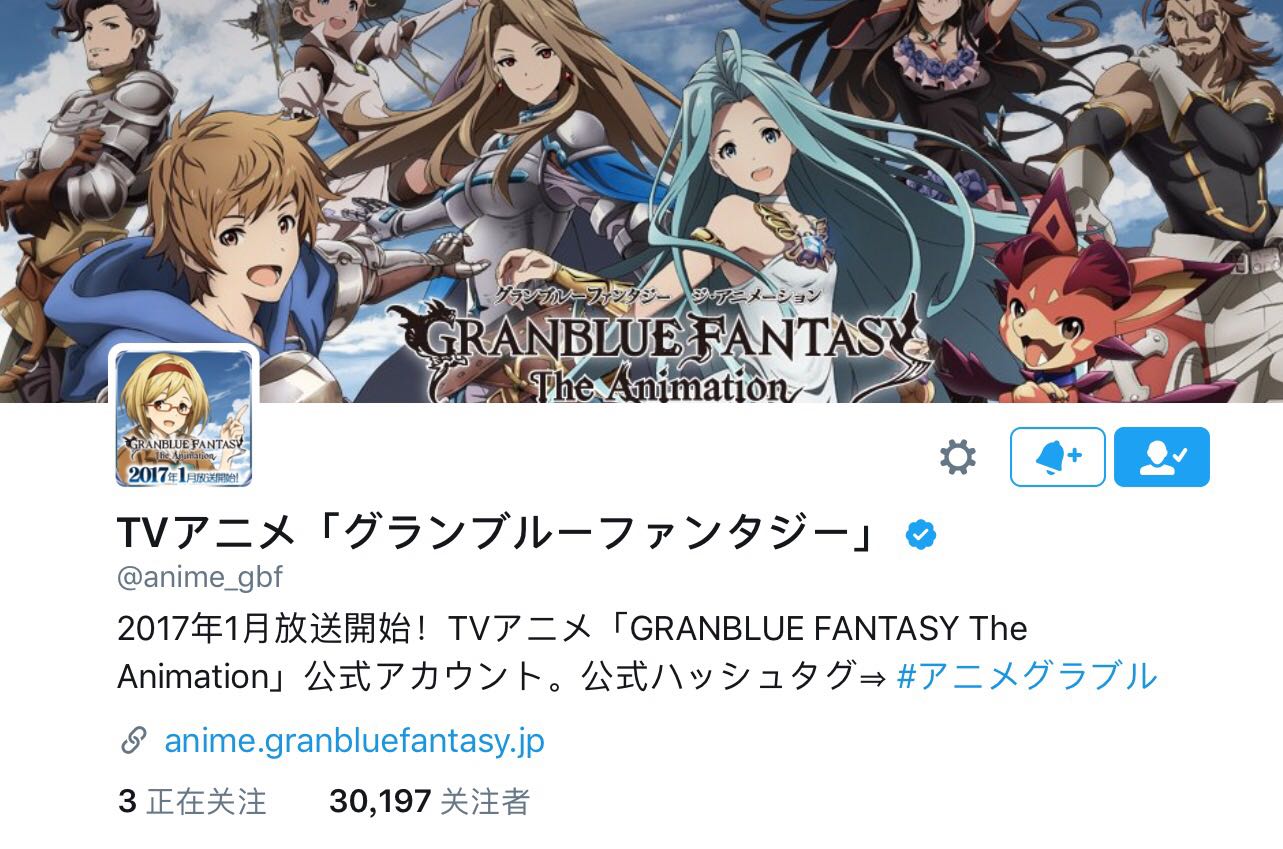The height and width of the screenshot is (849, 1283).
Task: Click the chain link icon beside the website
Action: [133, 741]
